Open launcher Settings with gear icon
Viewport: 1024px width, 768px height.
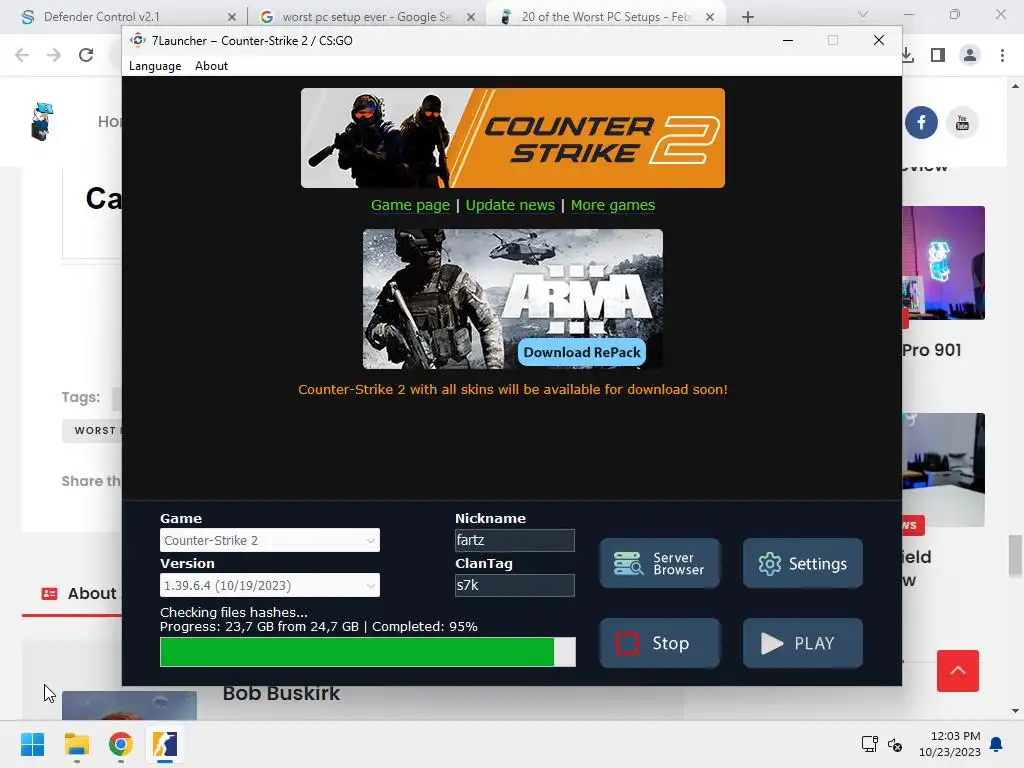pyautogui.click(x=803, y=564)
